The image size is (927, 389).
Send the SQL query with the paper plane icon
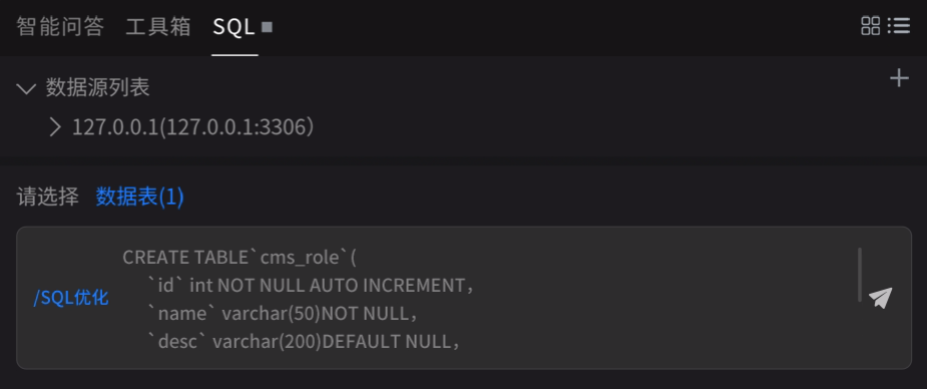[x=880, y=297]
